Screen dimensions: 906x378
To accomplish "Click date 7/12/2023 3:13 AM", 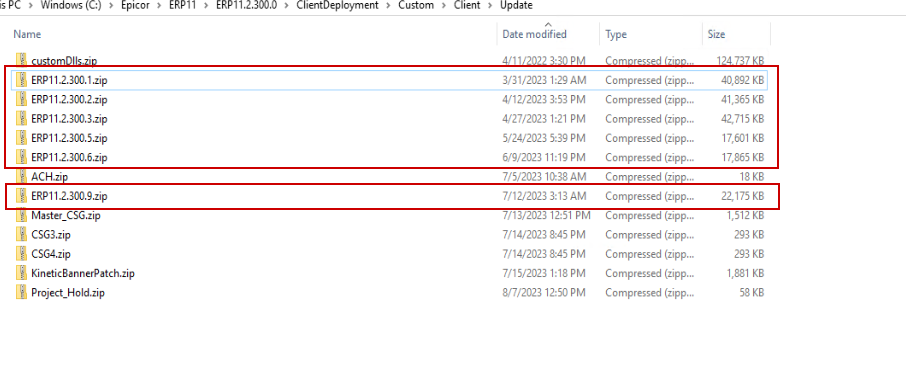I will pos(544,196).
